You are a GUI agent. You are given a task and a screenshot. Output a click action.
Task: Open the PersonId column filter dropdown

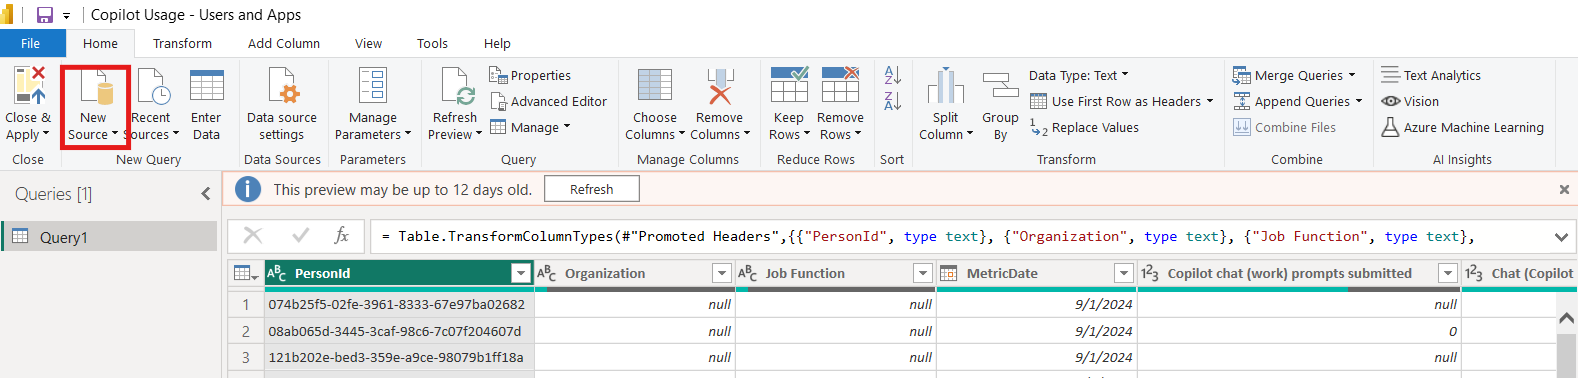click(x=520, y=273)
